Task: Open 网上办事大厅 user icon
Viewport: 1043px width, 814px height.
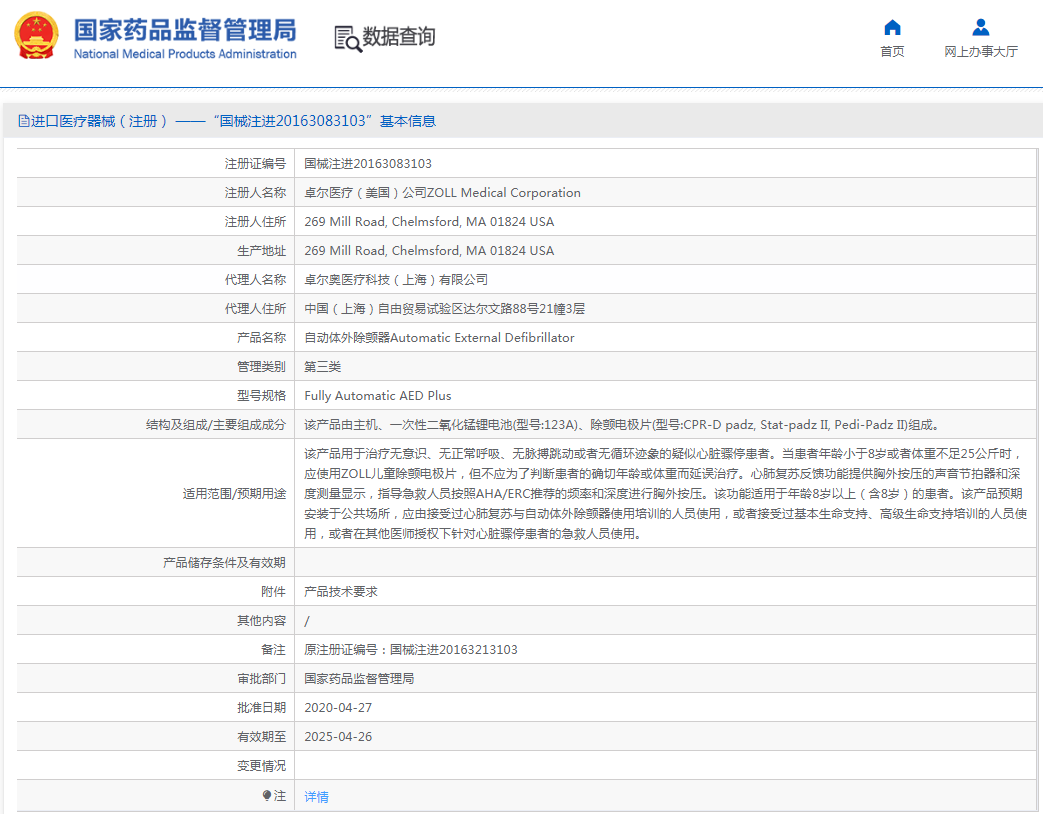Action: click(980, 27)
